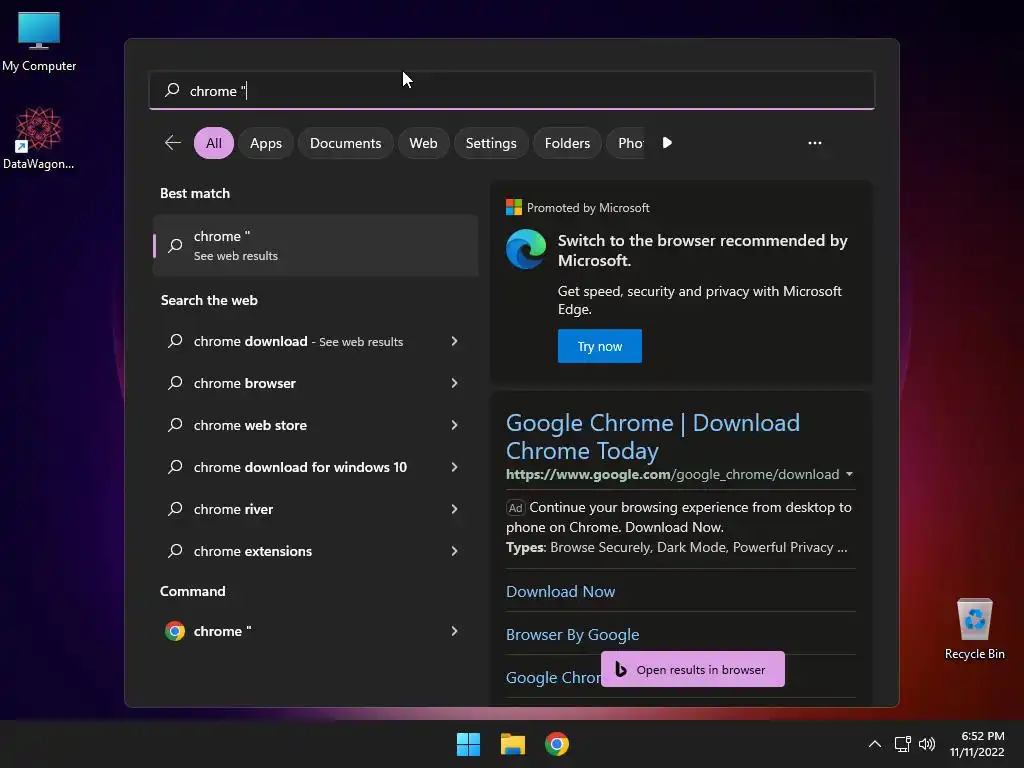Switch to the Apps filter tab
Screen dimensions: 1024x768
point(266,143)
